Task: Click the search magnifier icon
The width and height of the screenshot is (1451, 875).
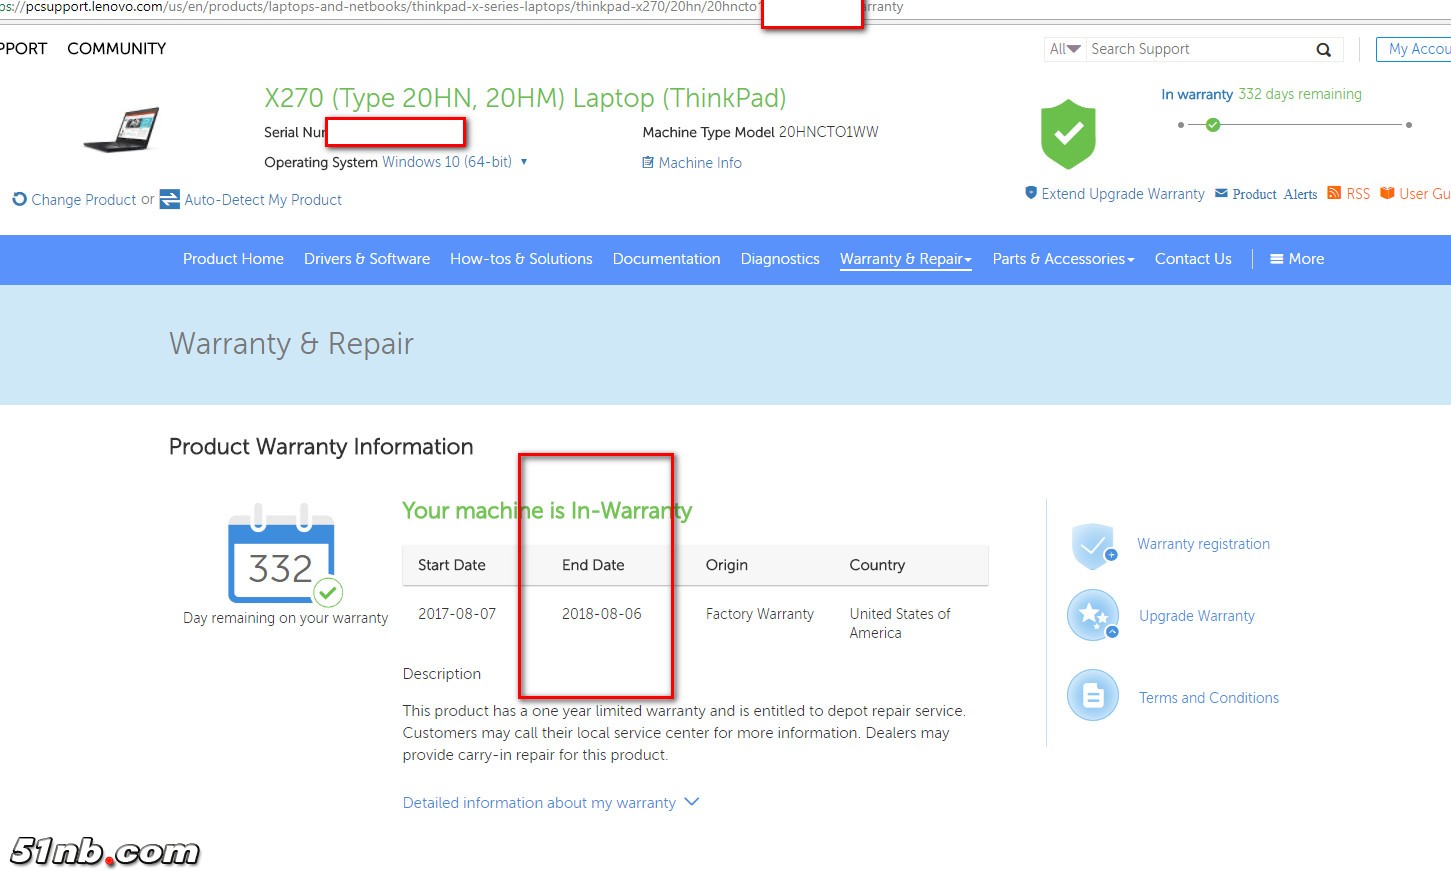Action: coord(1323,50)
